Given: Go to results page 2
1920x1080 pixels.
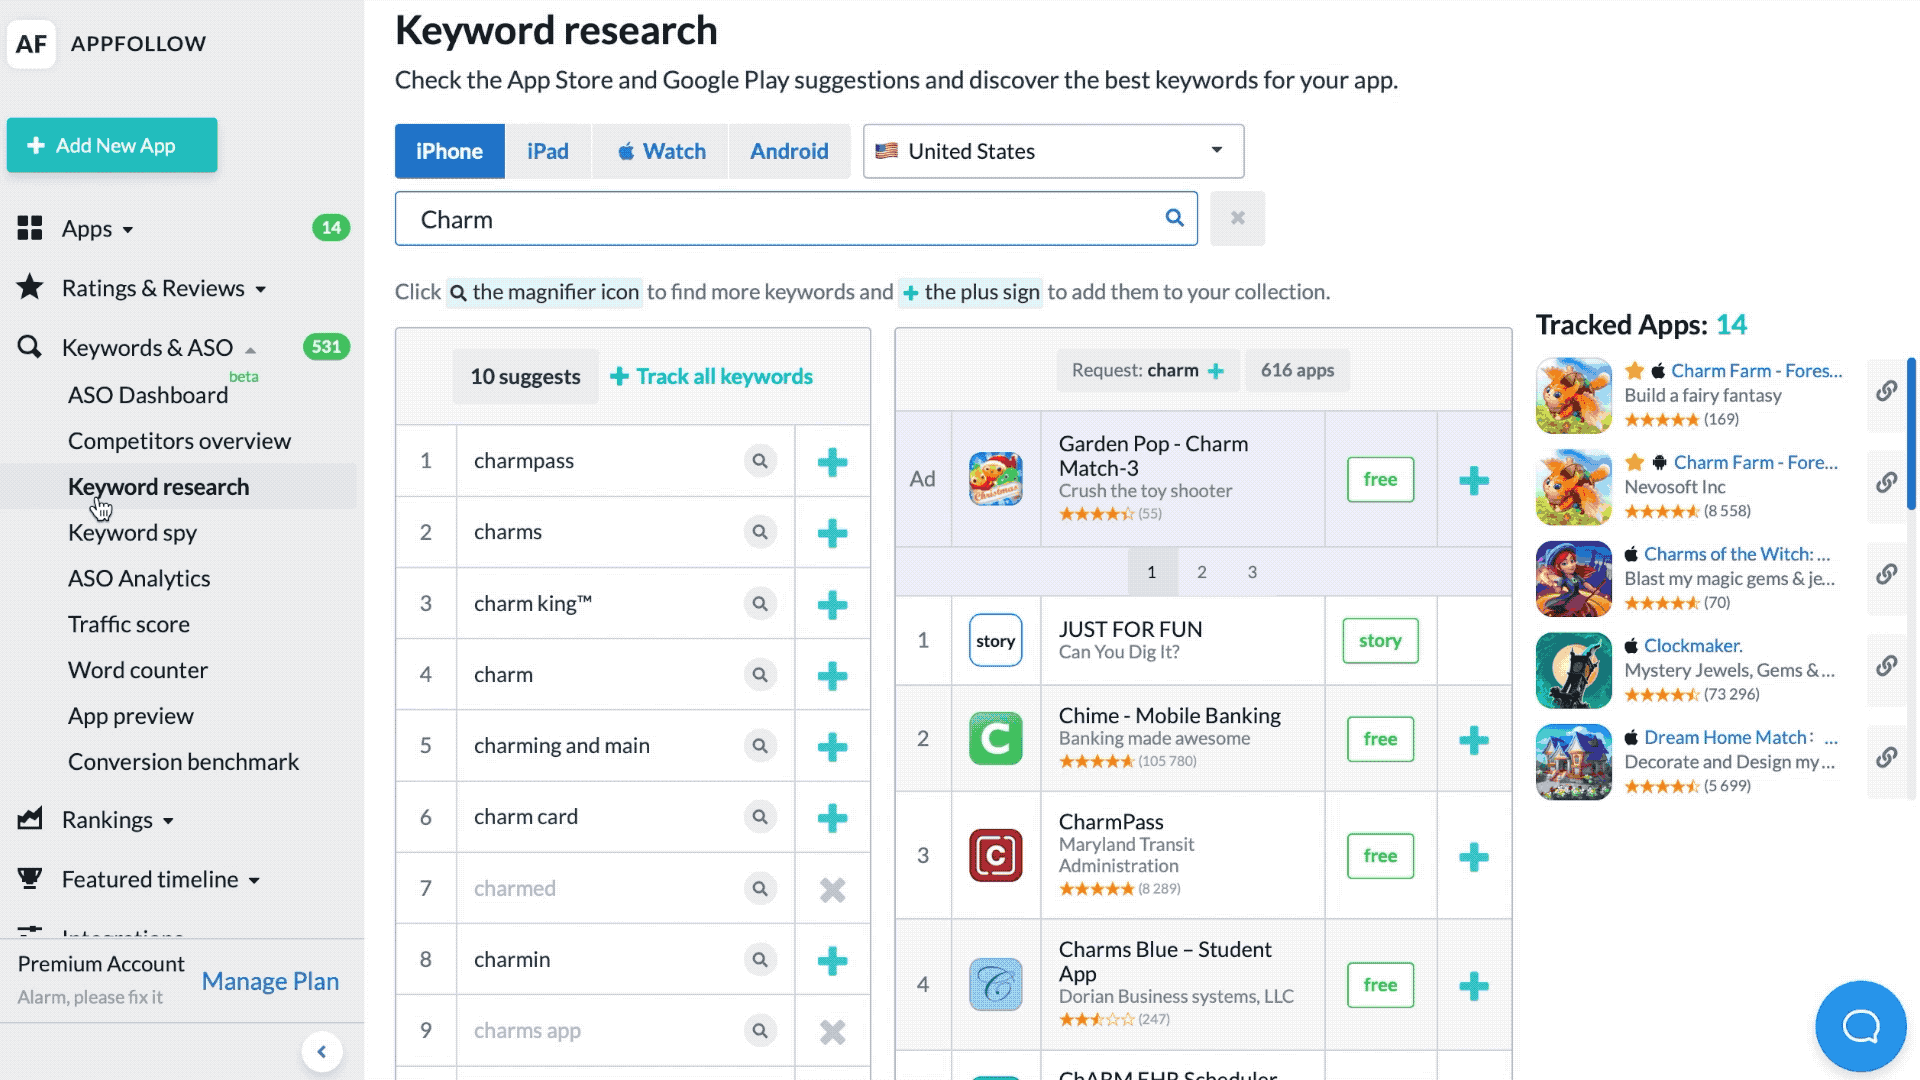Looking at the screenshot, I should [x=1201, y=572].
